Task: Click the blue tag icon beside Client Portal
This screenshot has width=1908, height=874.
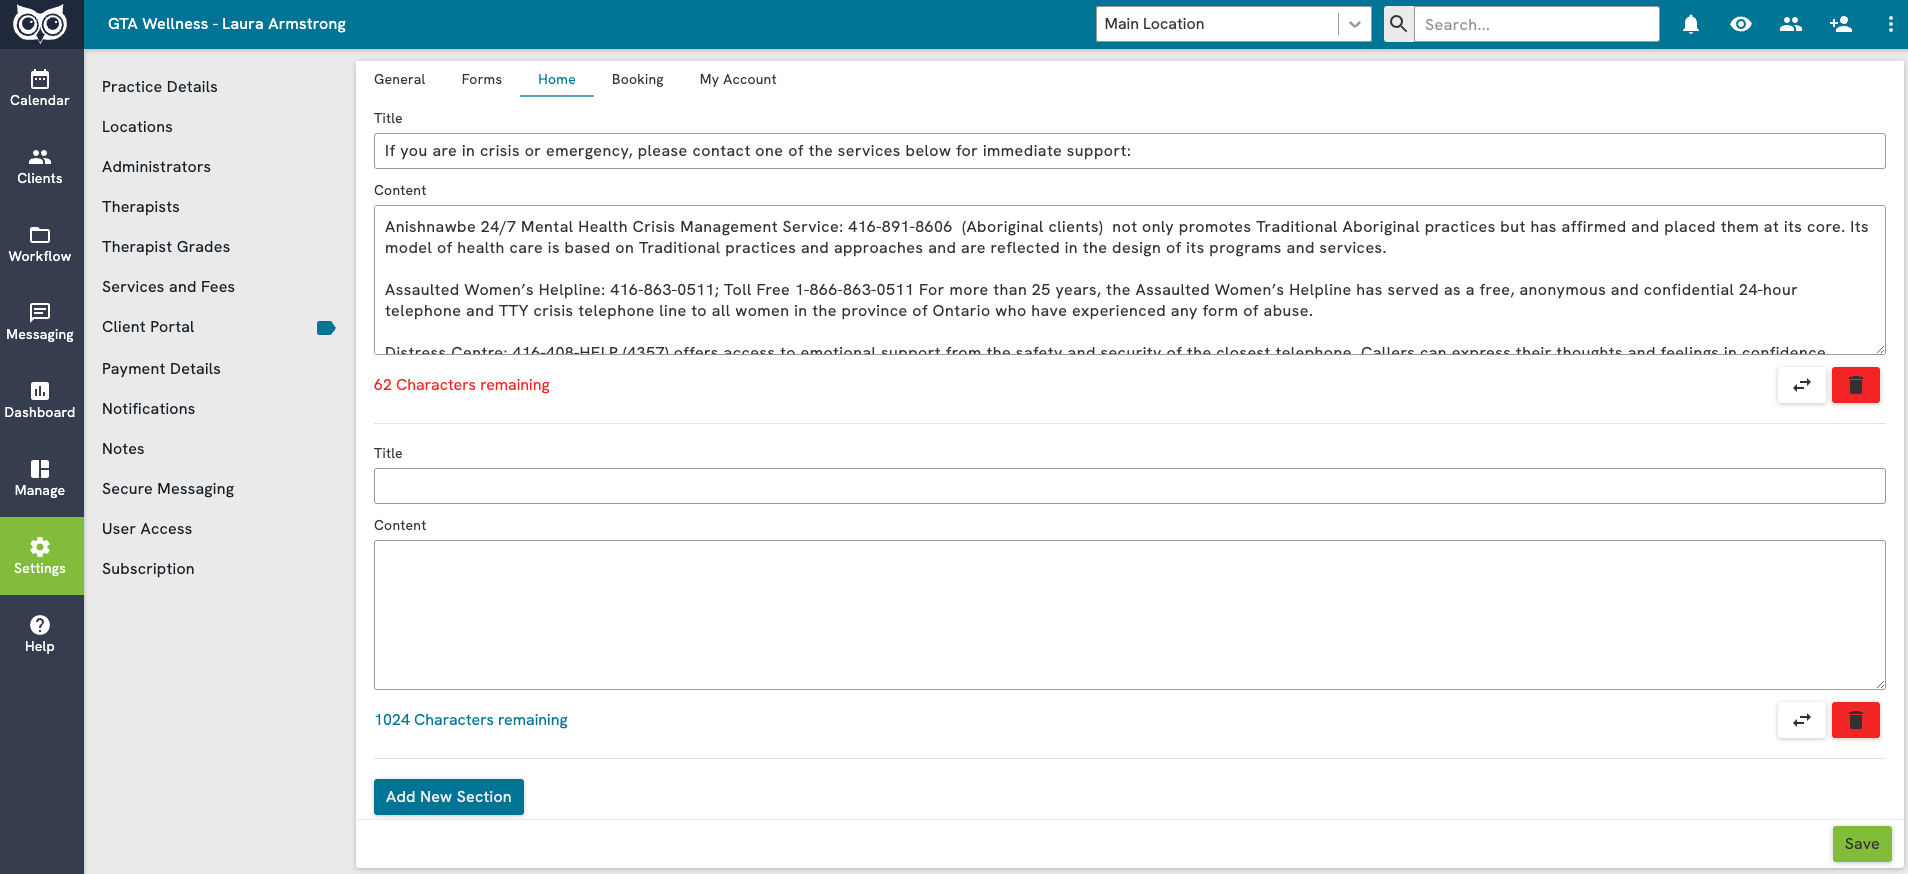Action: point(326,328)
